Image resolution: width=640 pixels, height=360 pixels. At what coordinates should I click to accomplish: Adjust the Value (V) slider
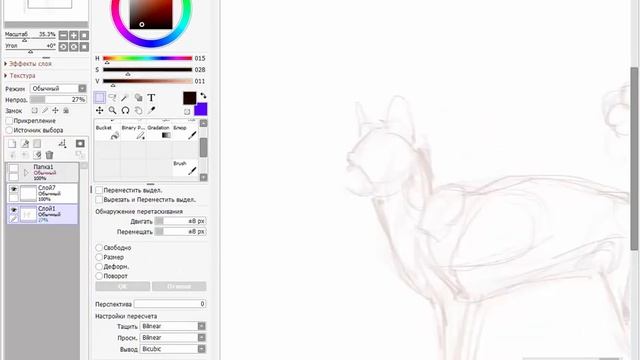pyautogui.click(x=147, y=81)
